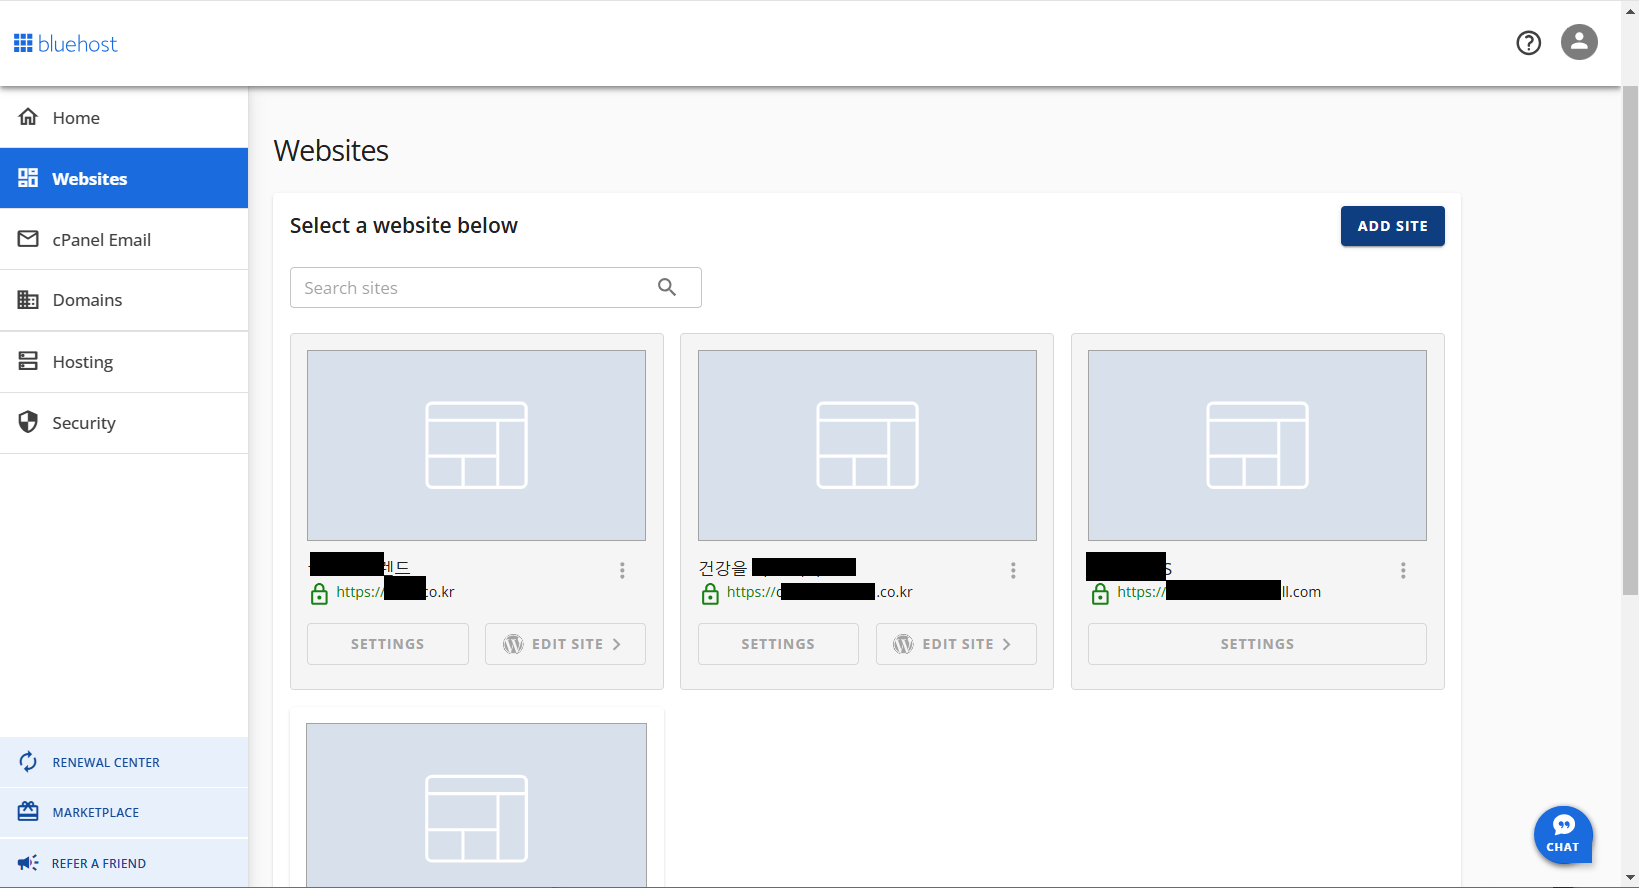
Task: Click the cPanel Email envelope icon
Action: pyautogui.click(x=28, y=239)
